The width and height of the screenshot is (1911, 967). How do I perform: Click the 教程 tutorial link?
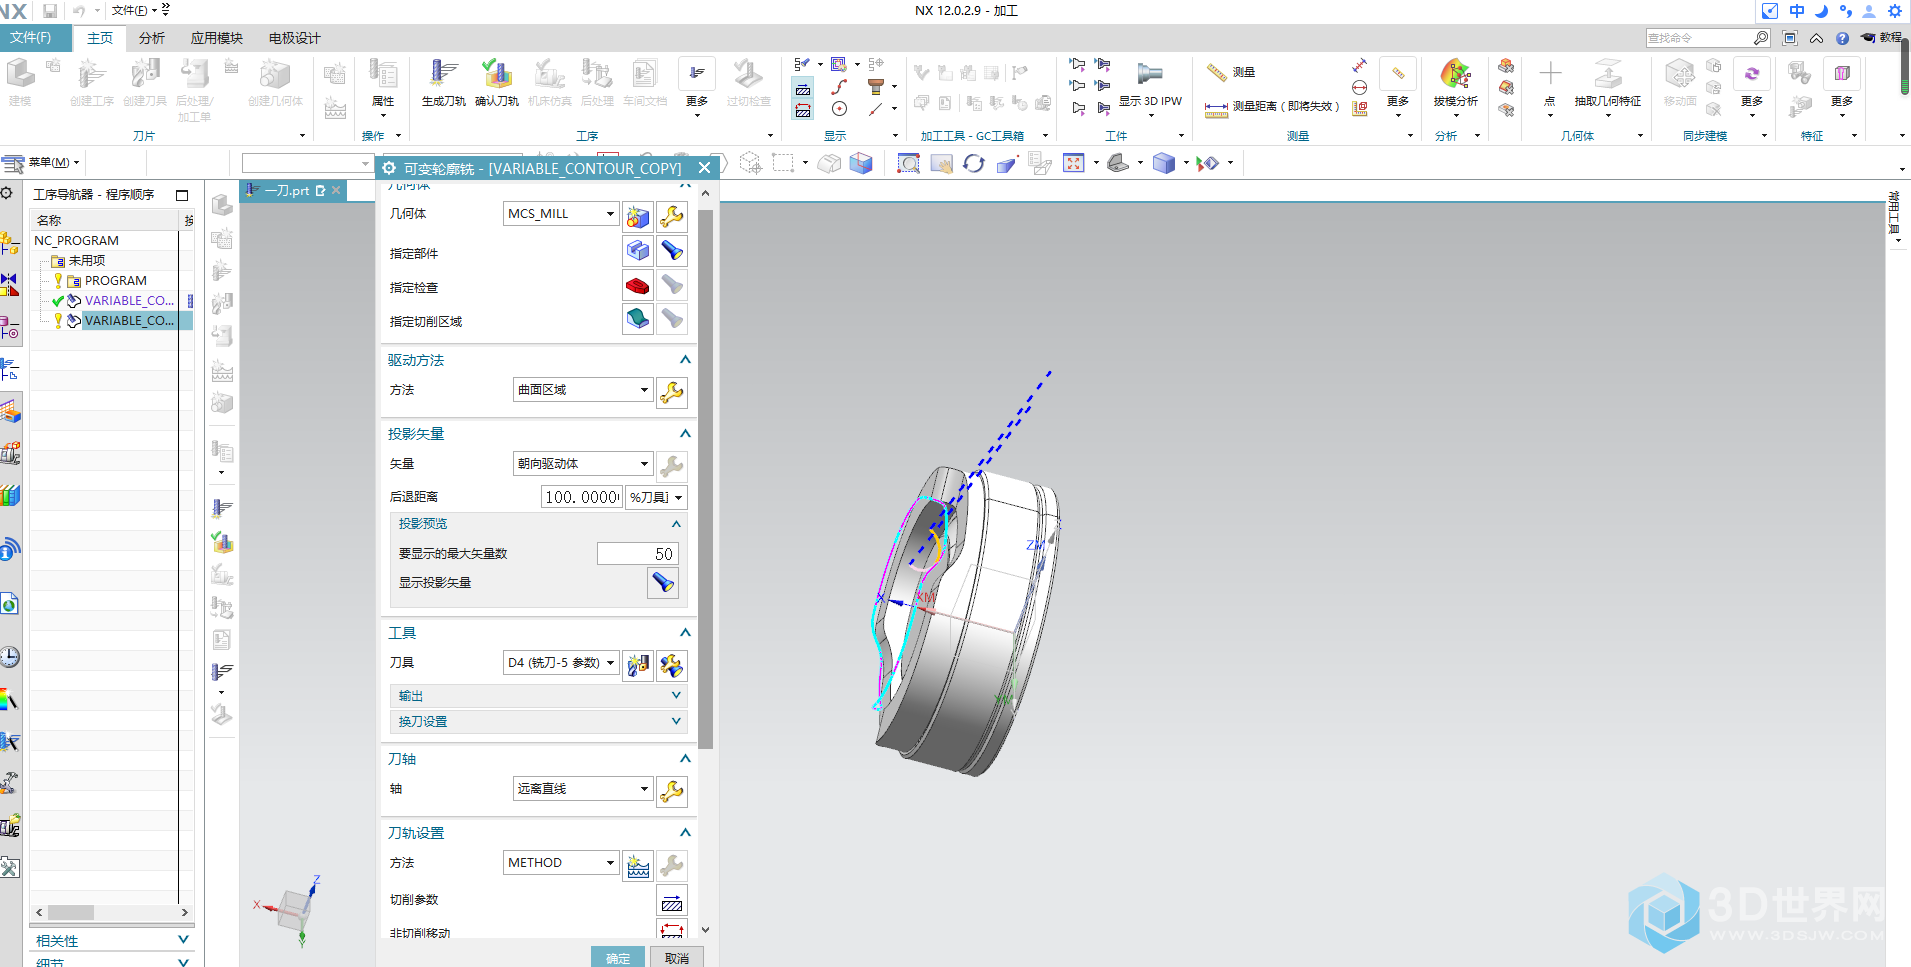click(1881, 38)
